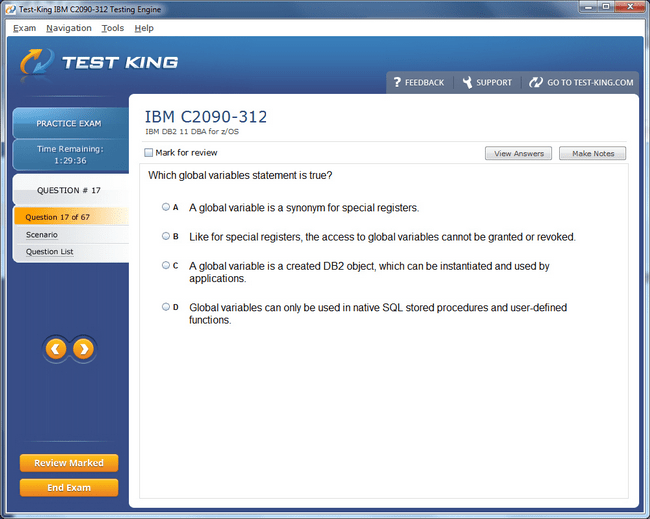The width and height of the screenshot is (650, 519).
Task: Click the Make Notes button
Action: [592, 153]
